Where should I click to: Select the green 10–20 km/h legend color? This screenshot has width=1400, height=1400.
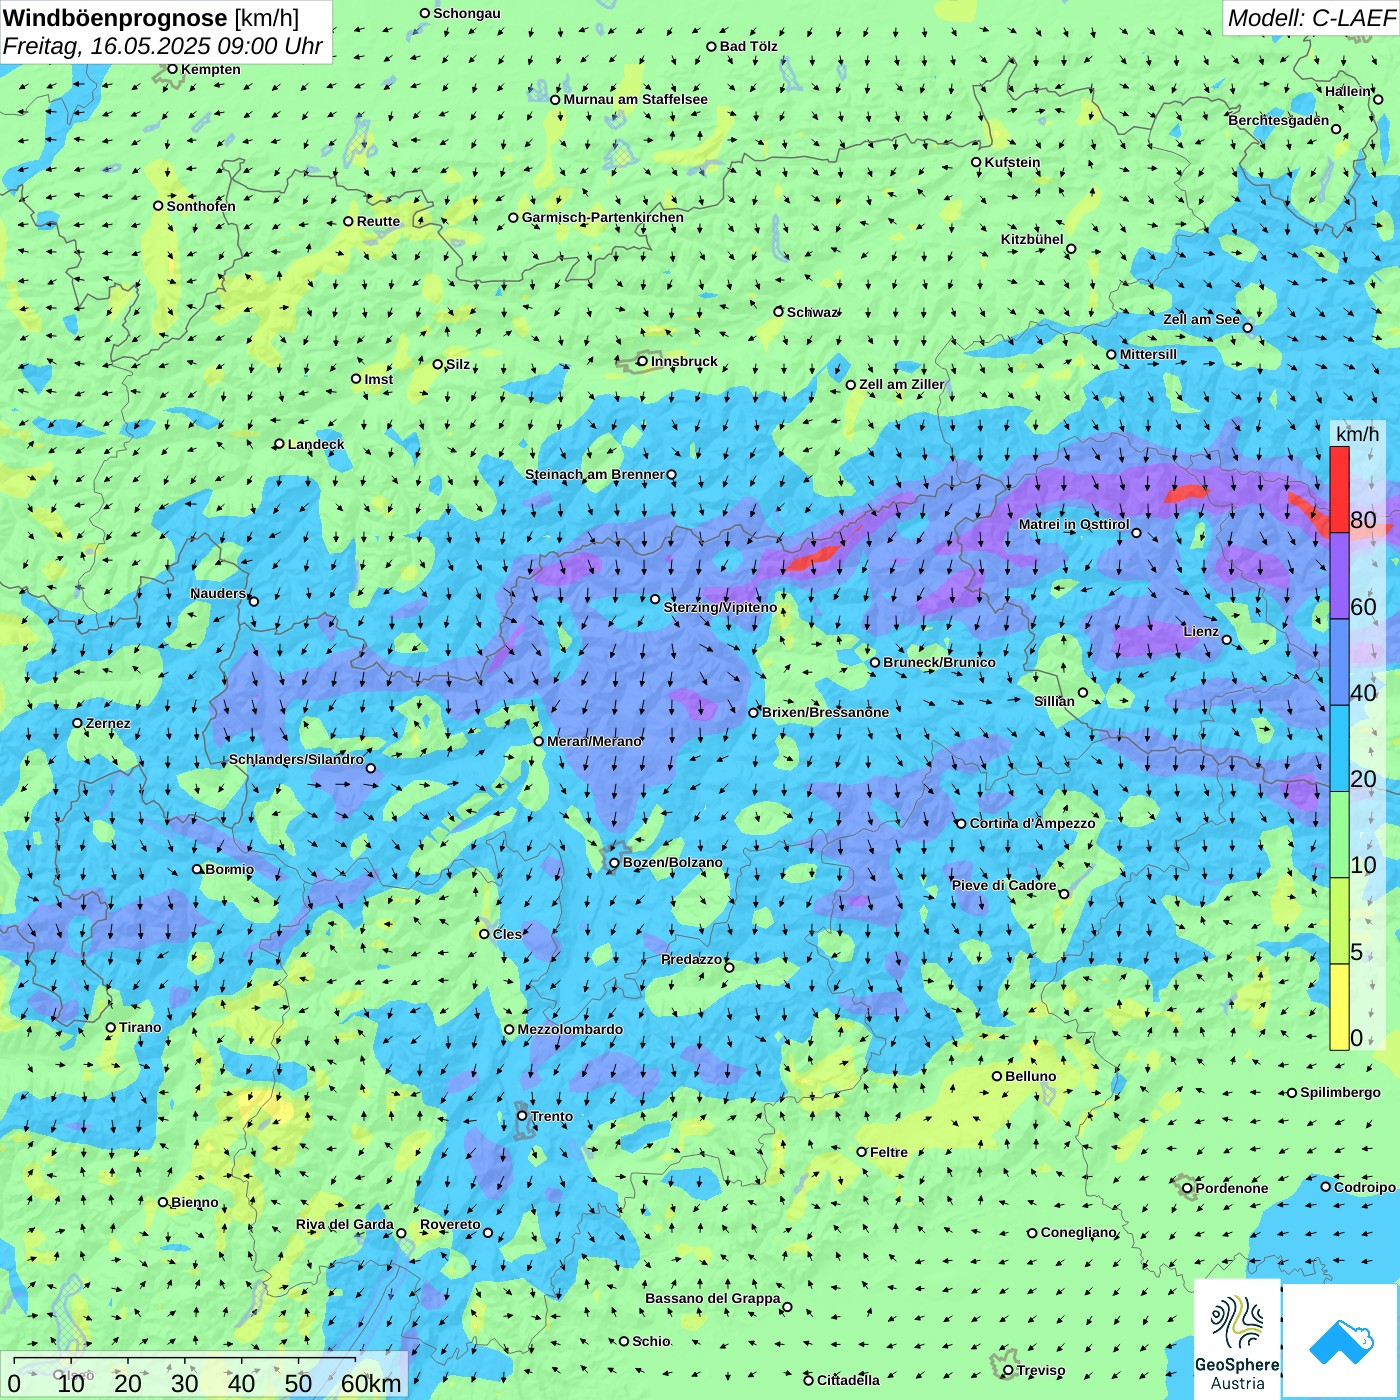(x=1339, y=834)
